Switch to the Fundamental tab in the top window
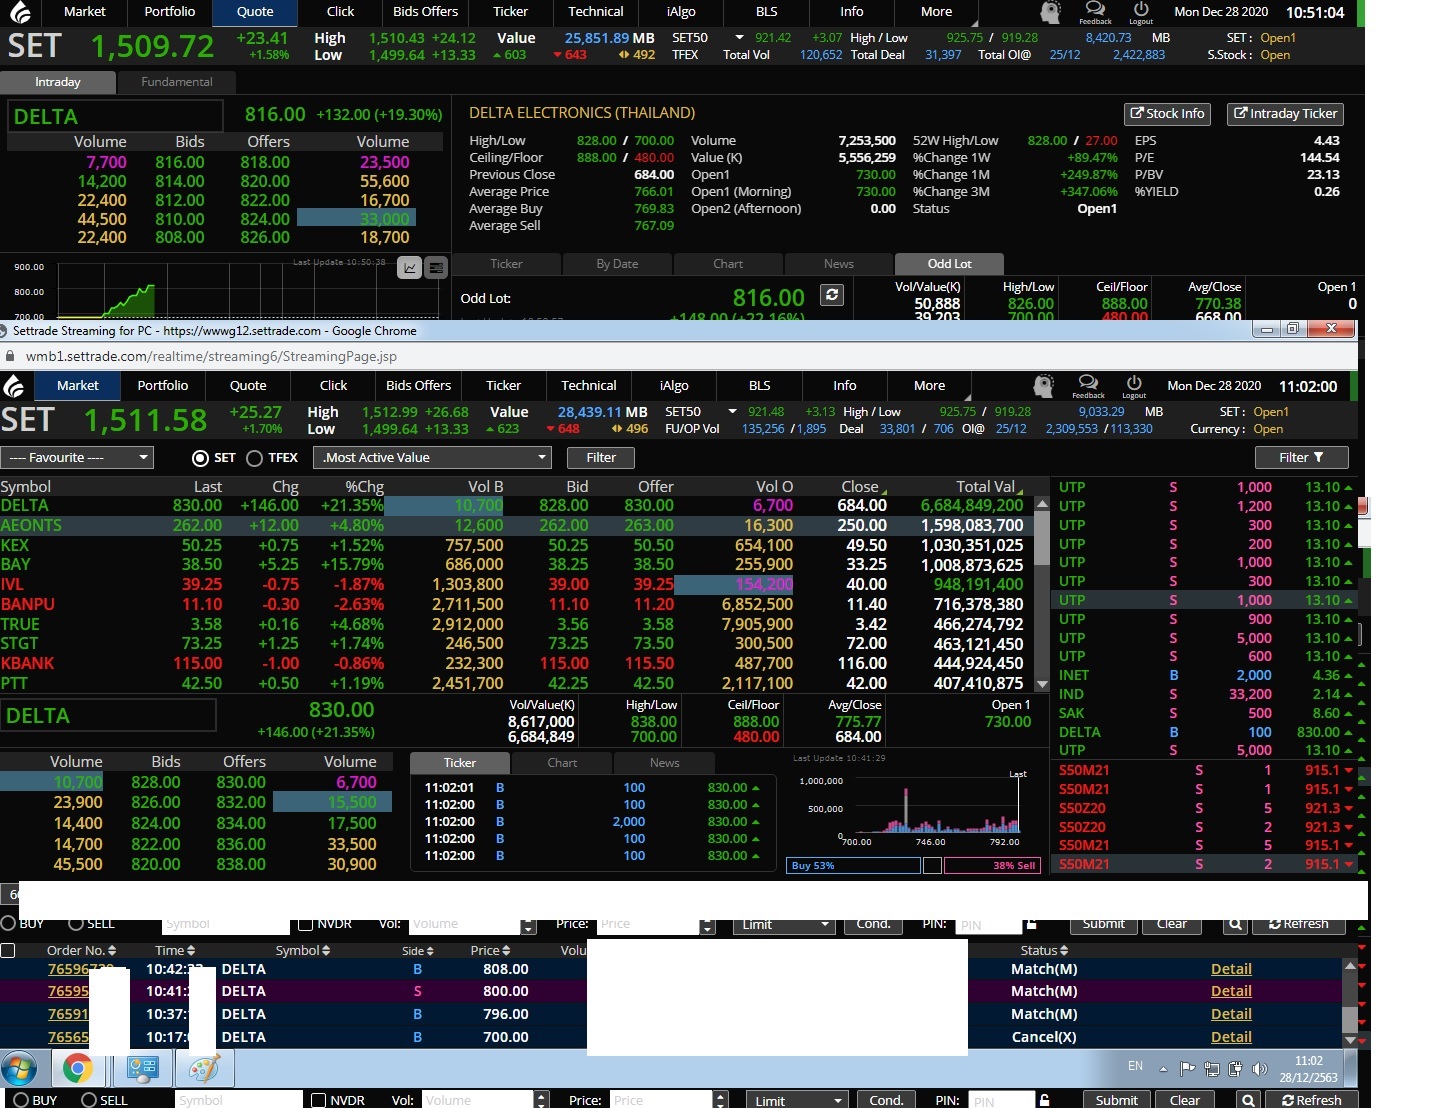This screenshot has width=1442, height=1108. [177, 82]
